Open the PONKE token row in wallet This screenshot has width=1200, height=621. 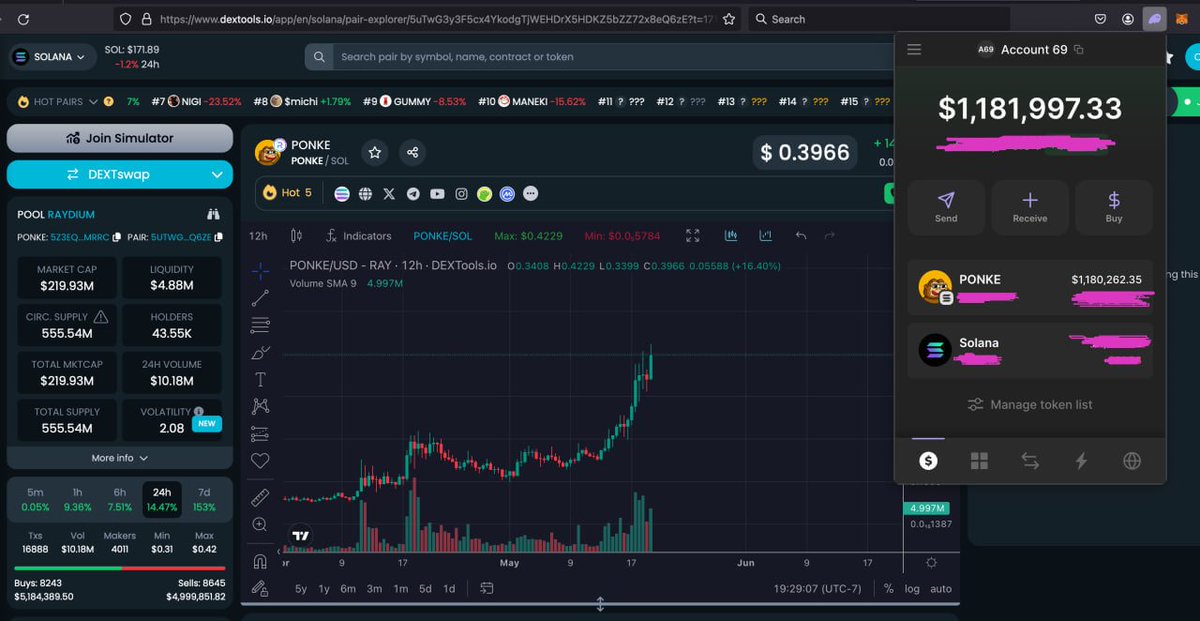[1030, 288]
